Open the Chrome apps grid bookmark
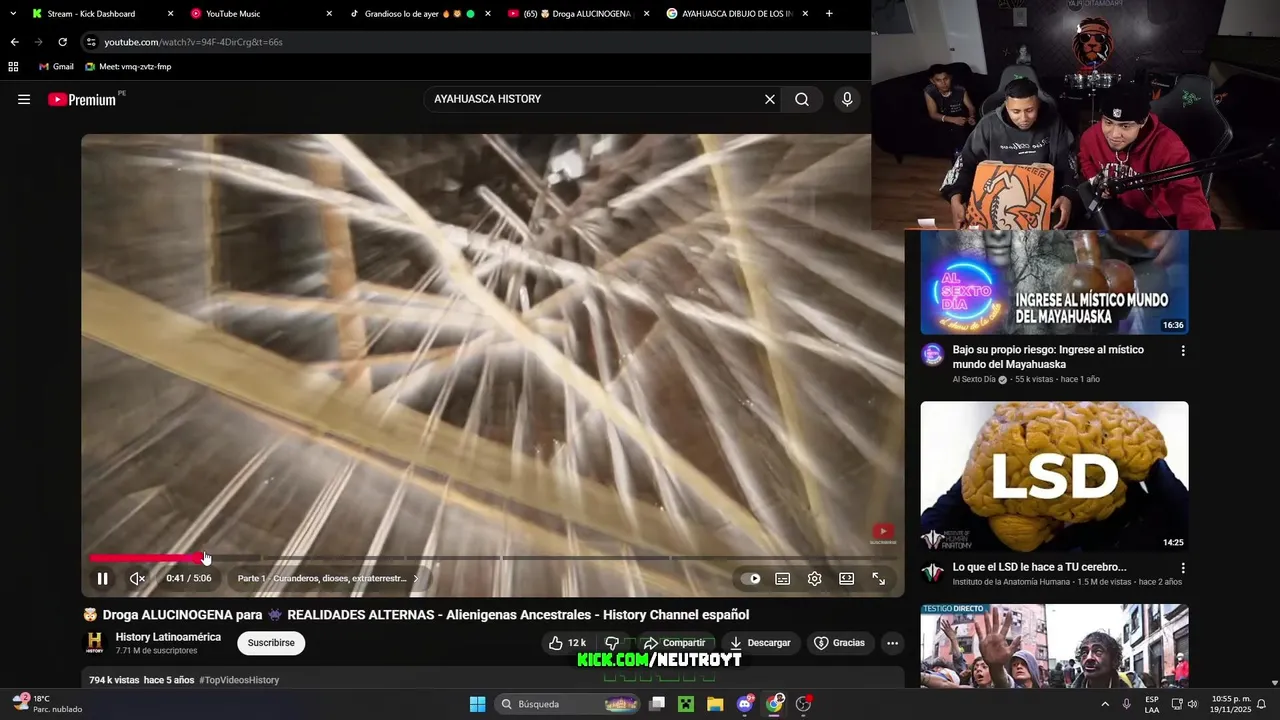This screenshot has width=1280, height=720. coord(13,67)
